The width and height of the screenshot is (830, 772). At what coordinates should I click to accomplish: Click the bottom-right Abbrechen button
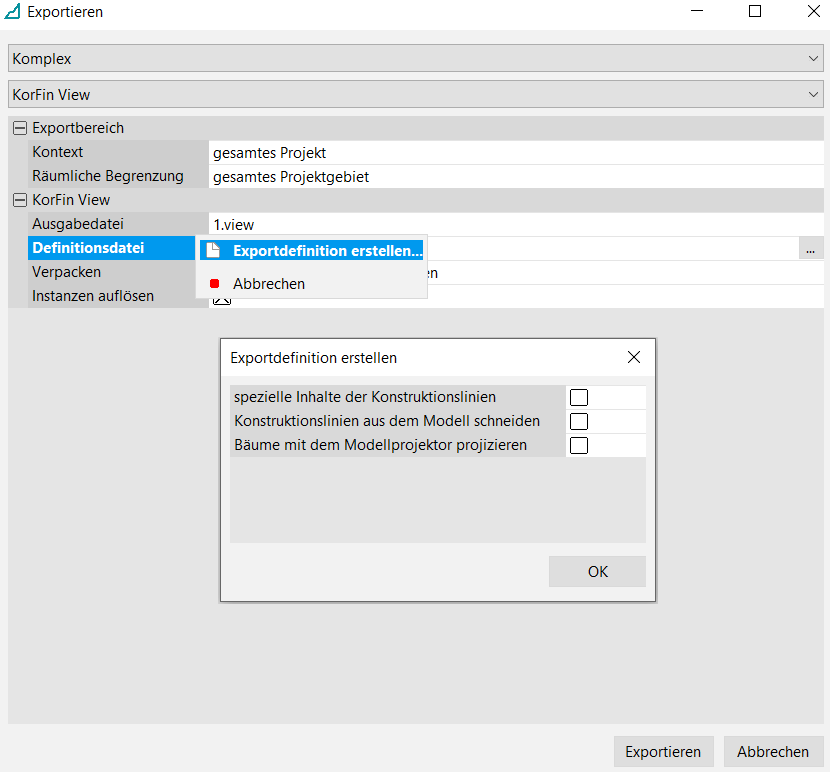(772, 752)
